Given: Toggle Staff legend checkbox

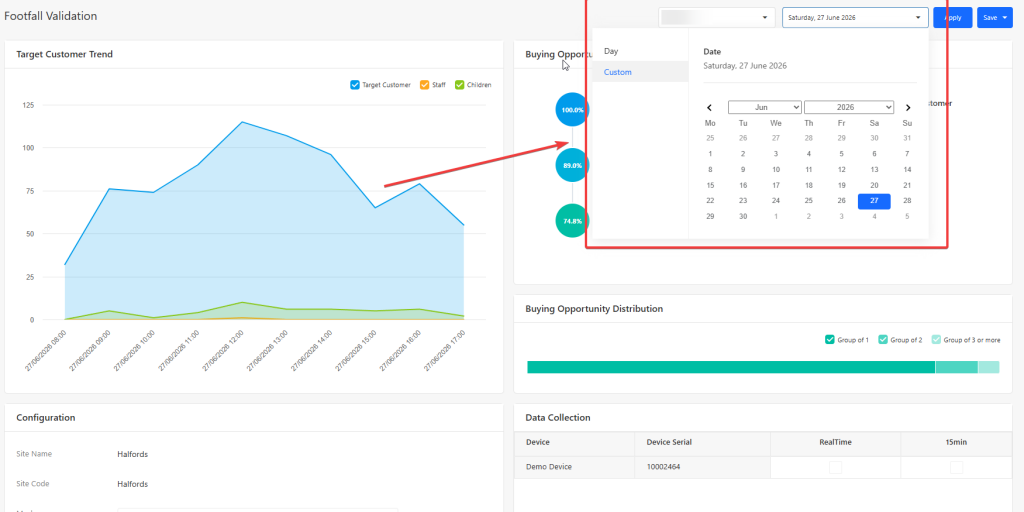Looking at the screenshot, I should tap(424, 85).
